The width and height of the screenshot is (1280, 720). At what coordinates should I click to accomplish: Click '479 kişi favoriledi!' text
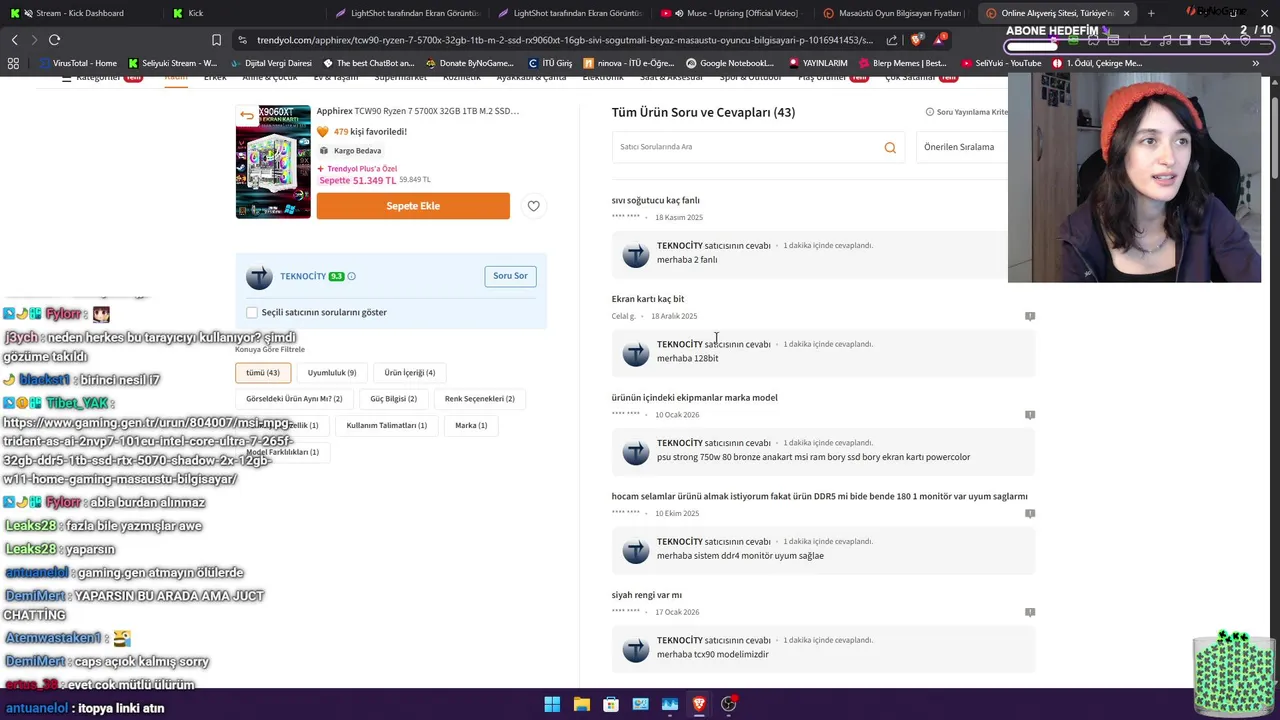pyautogui.click(x=370, y=132)
